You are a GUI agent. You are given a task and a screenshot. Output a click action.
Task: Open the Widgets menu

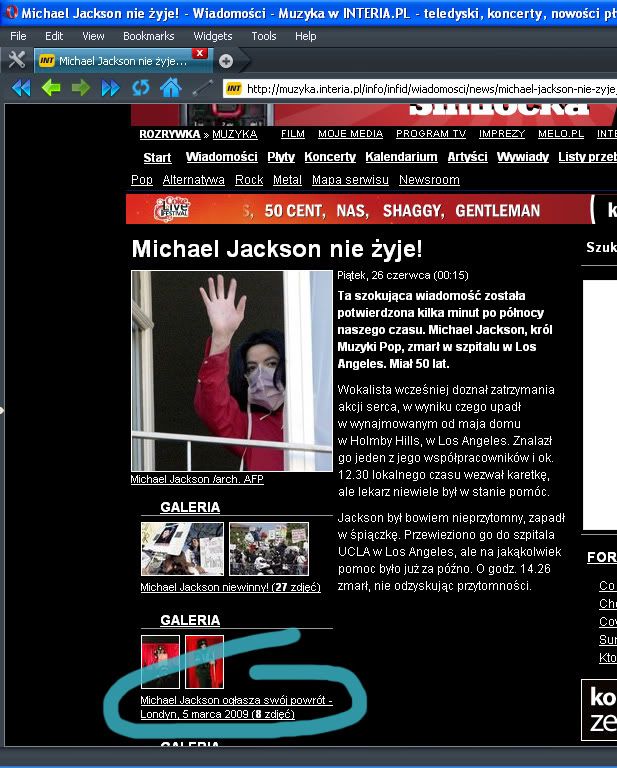coord(213,36)
